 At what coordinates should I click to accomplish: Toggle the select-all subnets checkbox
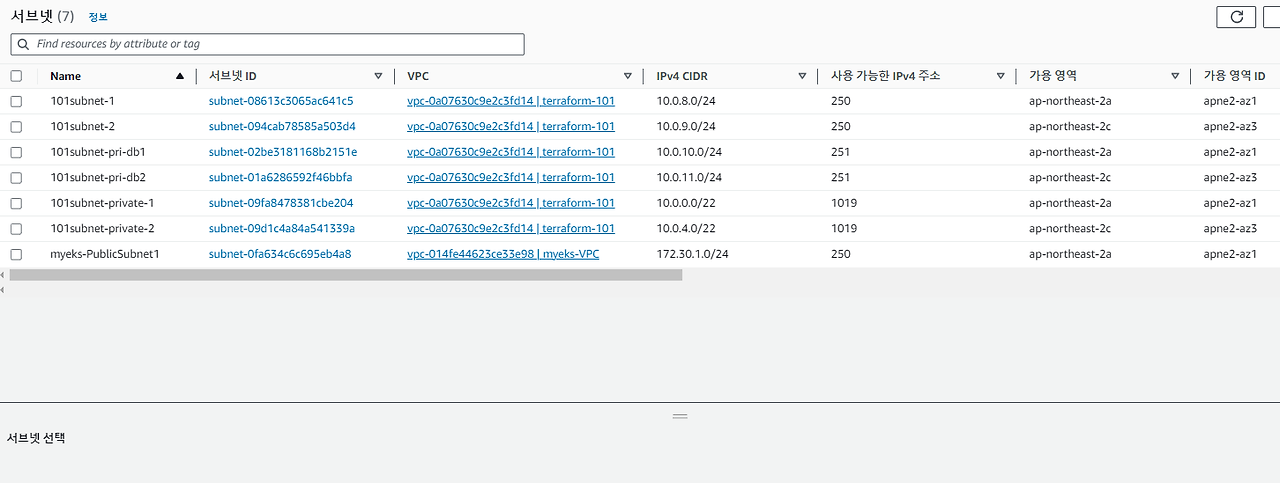click(x=16, y=76)
